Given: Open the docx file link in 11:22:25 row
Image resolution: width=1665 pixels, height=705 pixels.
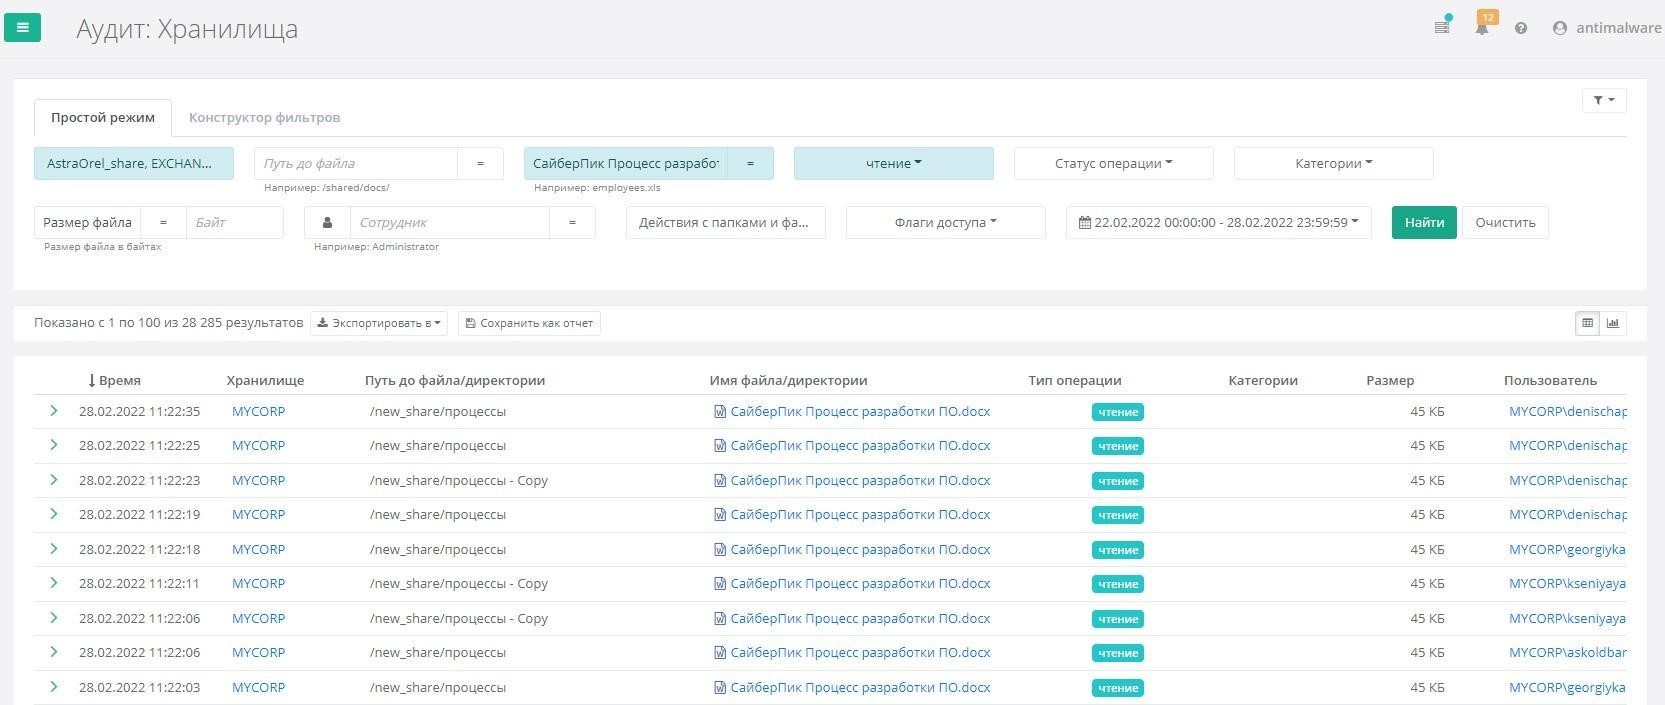Looking at the screenshot, I should click(x=860, y=445).
